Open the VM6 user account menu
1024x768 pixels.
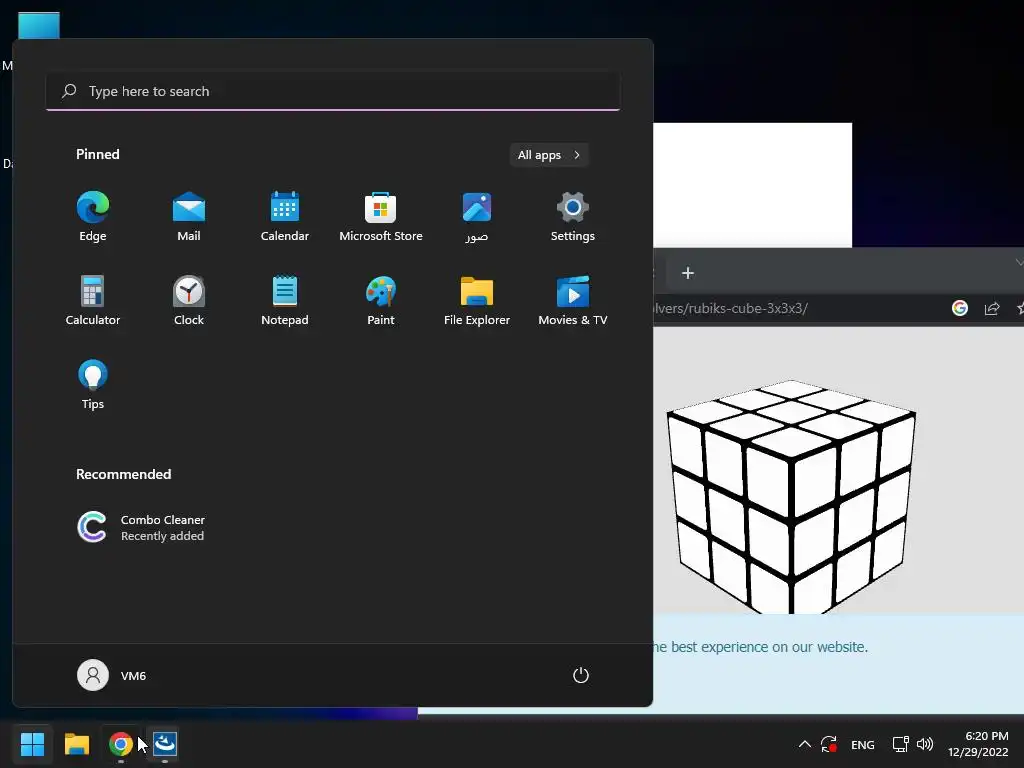point(112,675)
